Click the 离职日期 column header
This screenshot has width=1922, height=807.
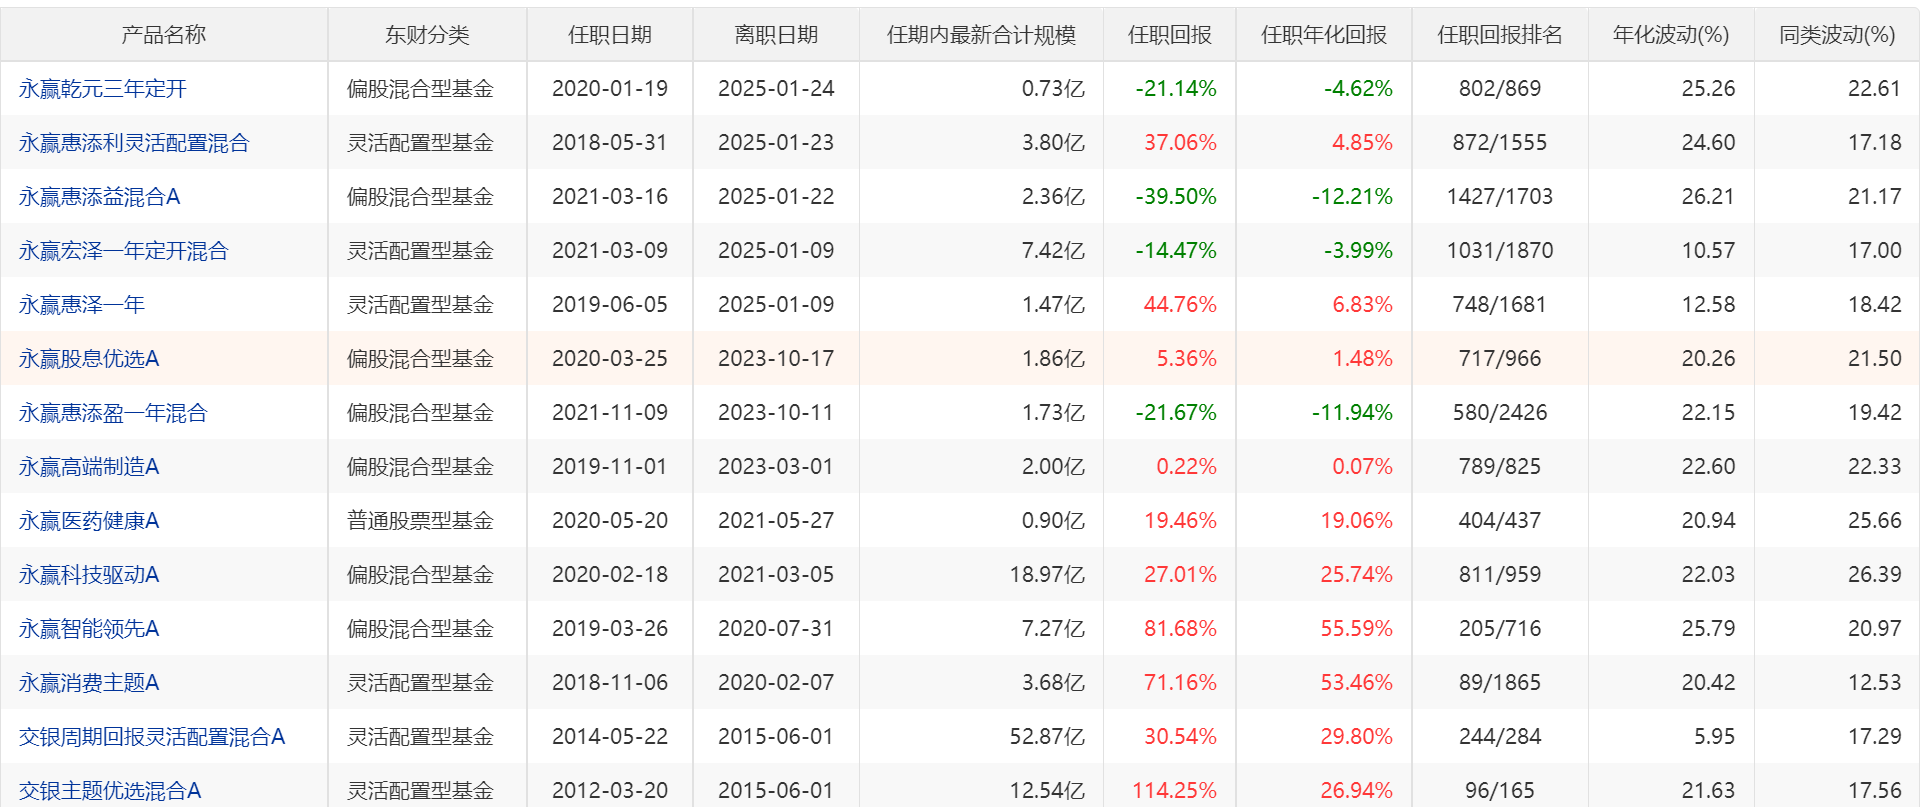click(776, 35)
